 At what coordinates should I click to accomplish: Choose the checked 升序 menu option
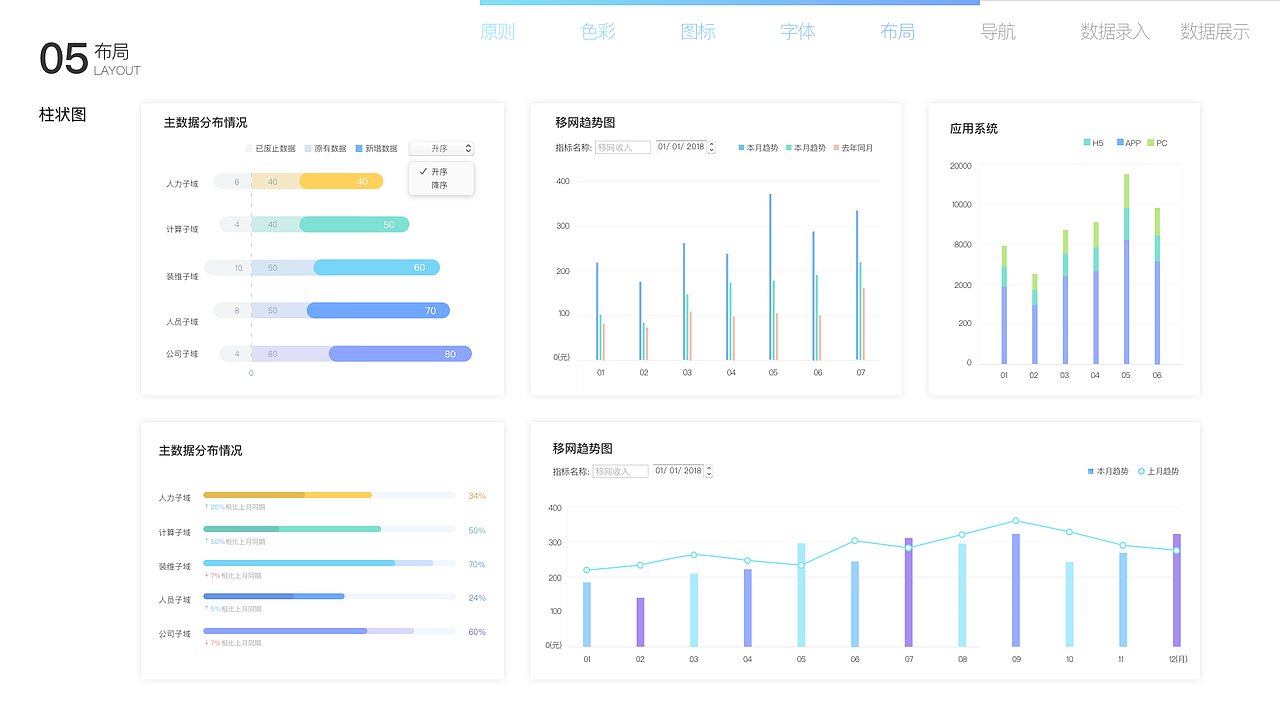[x=441, y=172]
